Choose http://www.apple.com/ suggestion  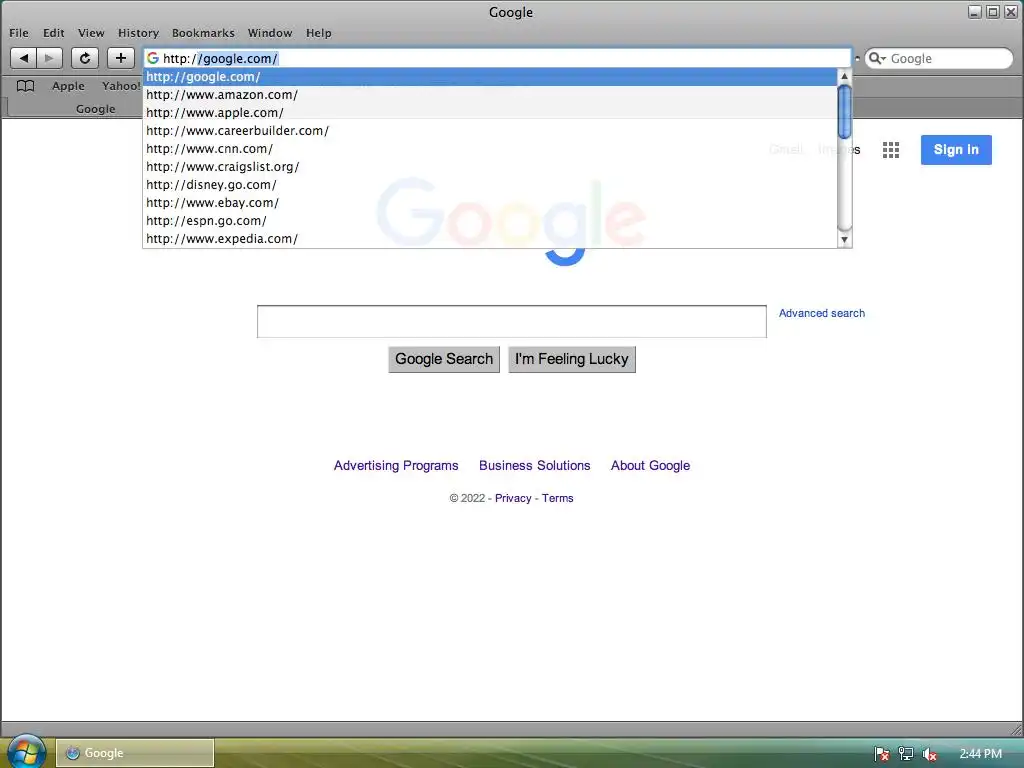(x=490, y=112)
